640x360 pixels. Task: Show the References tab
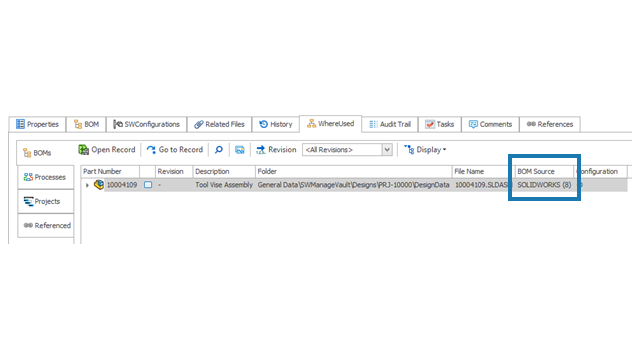coord(550,124)
